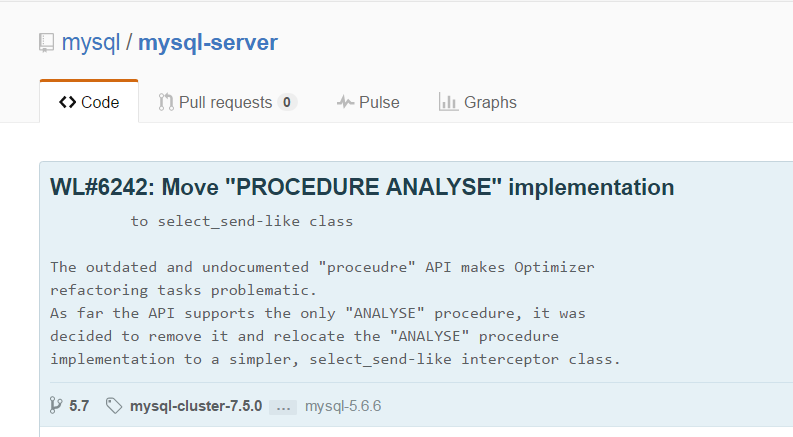The image size is (793, 437).
Task: Click the branch icon beside 5.7
Action: coord(56,406)
